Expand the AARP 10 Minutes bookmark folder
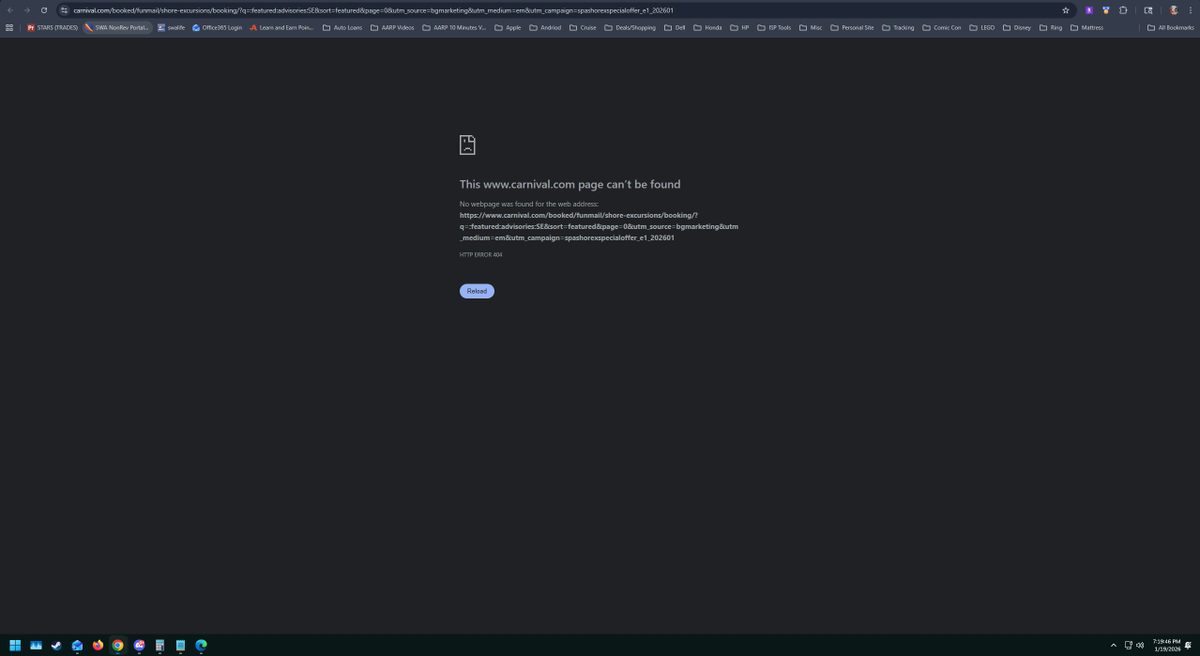 click(455, 27)
